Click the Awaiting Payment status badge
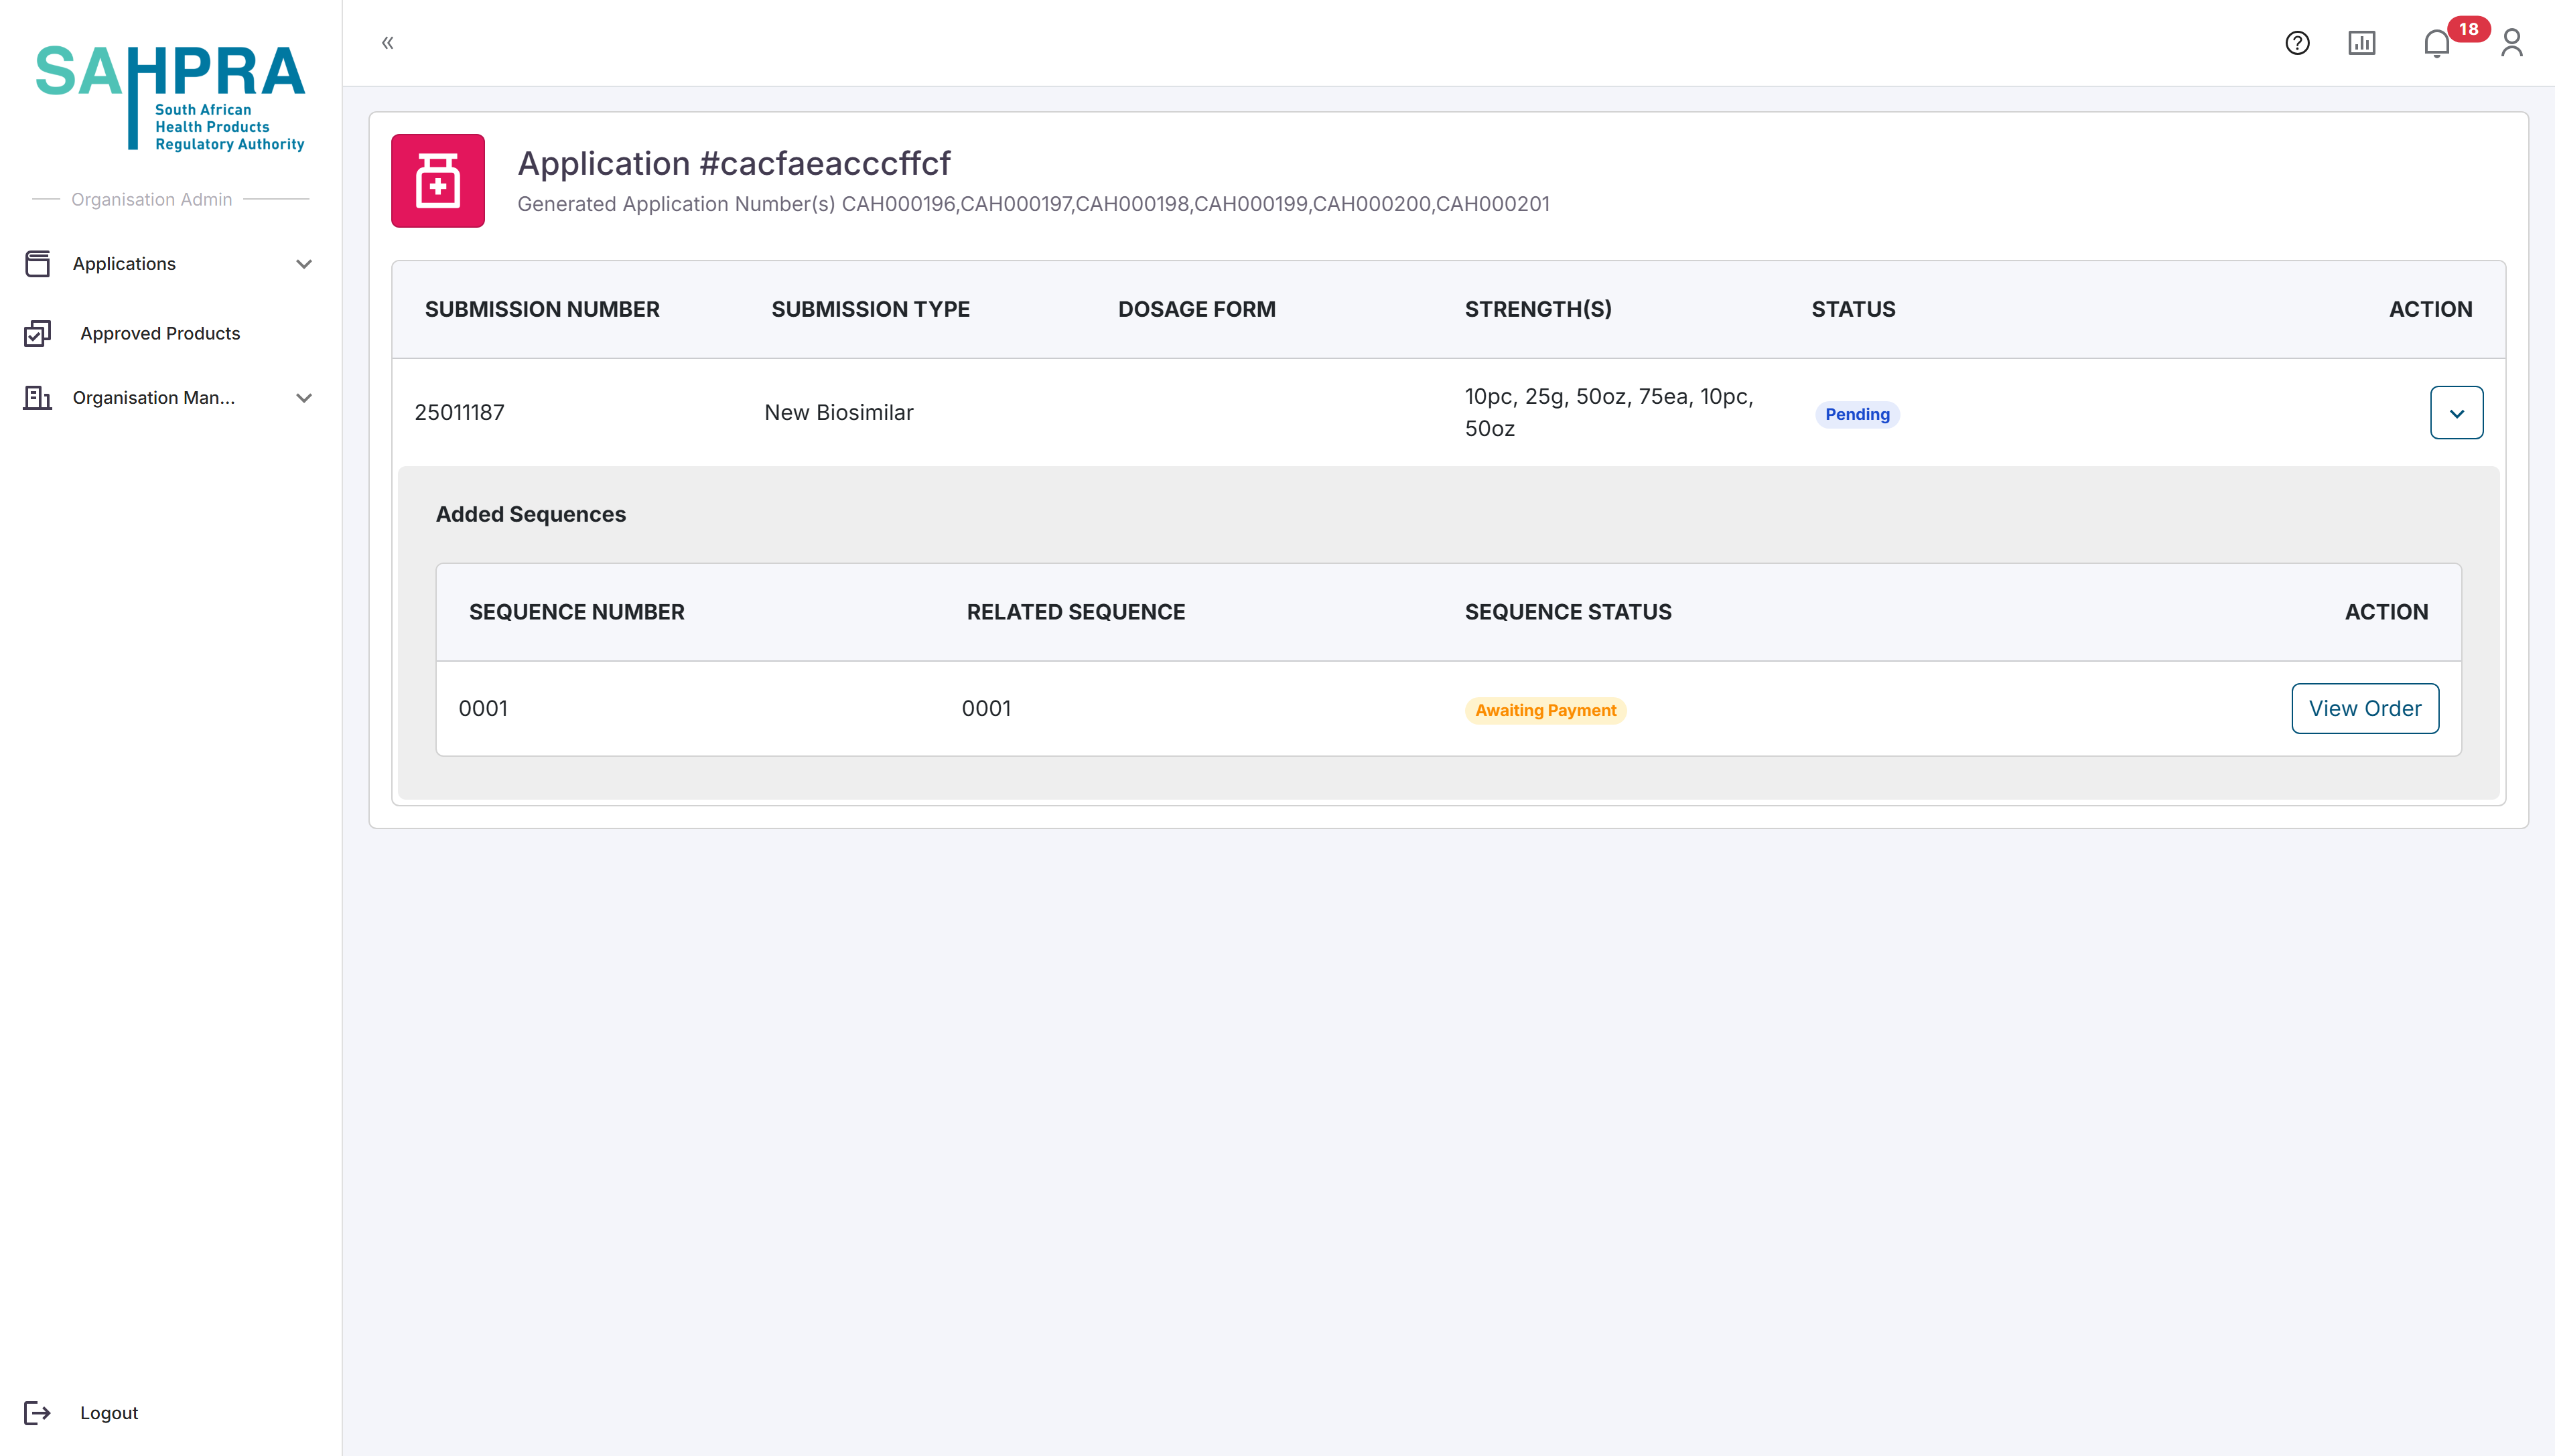Image resolution: width=2555 pixels, height=1456 pixels. click(x=1546, y=710)
